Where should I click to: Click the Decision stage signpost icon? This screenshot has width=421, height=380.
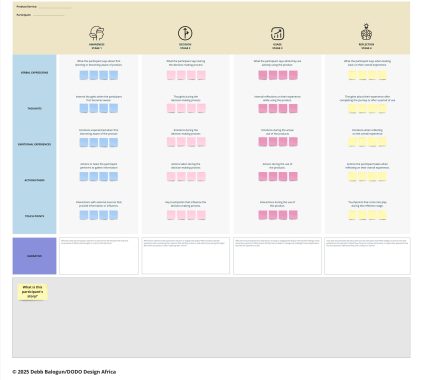(x=185, y=33)
